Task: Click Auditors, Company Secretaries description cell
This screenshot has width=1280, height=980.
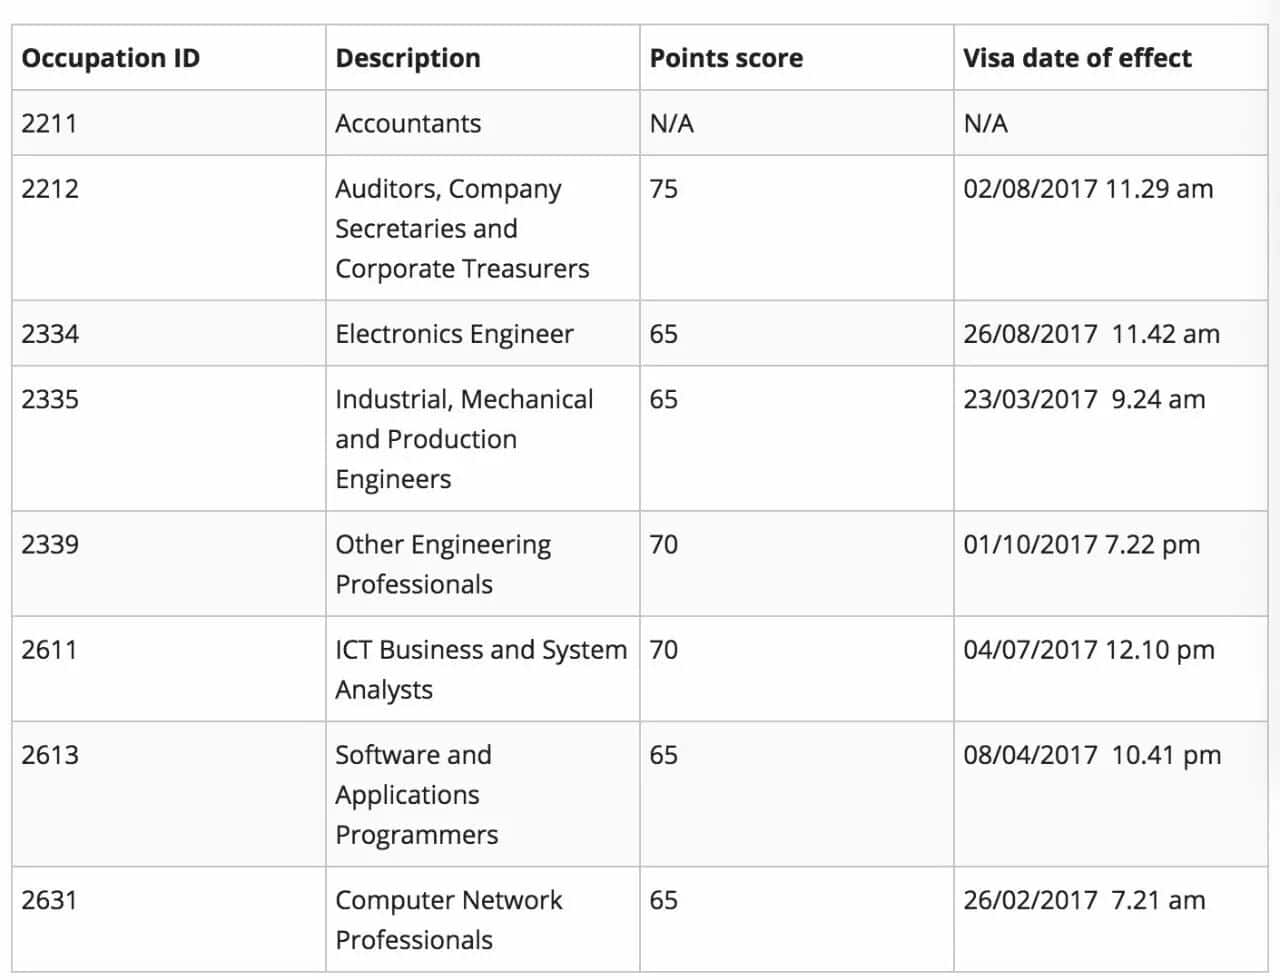Action: click(483, 228)
